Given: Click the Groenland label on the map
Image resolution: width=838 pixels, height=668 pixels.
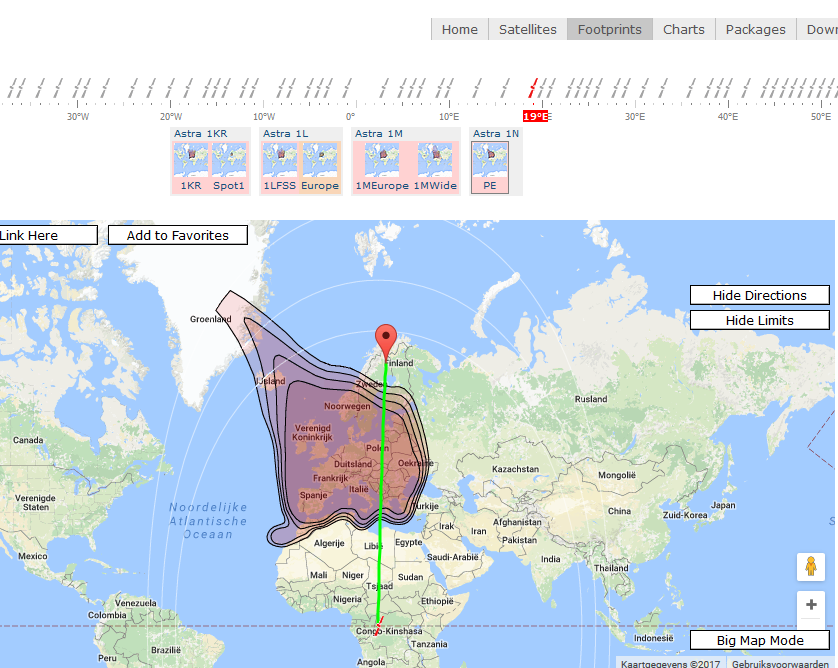Looking at the screenshot, I should (x=211, y=319).
